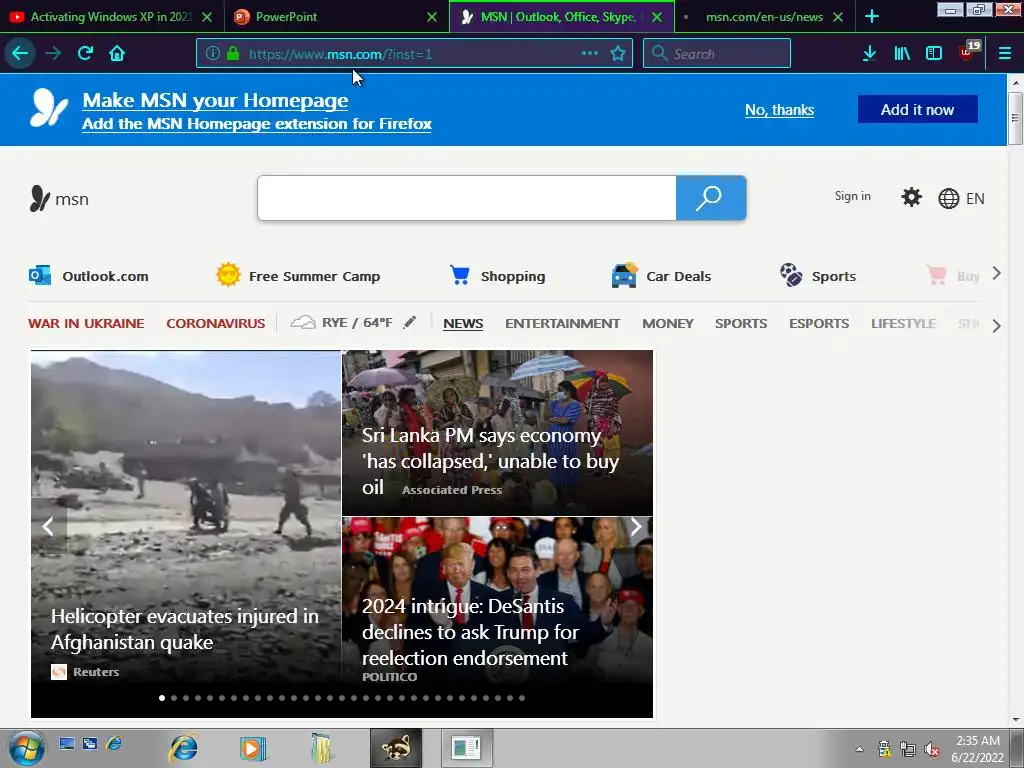Switch to msn.com/en-us/news tab
1024x768 pixels.
(764, 16)
